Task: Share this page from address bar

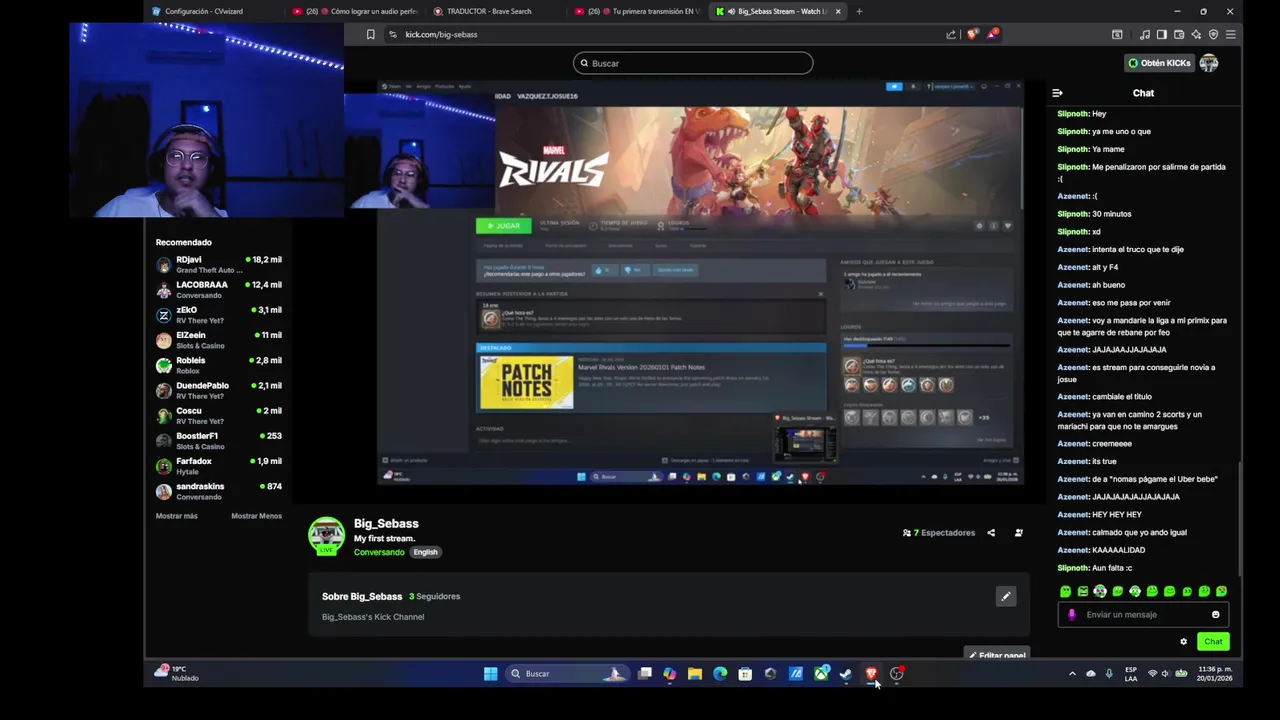Action: (x=951, y=34)
